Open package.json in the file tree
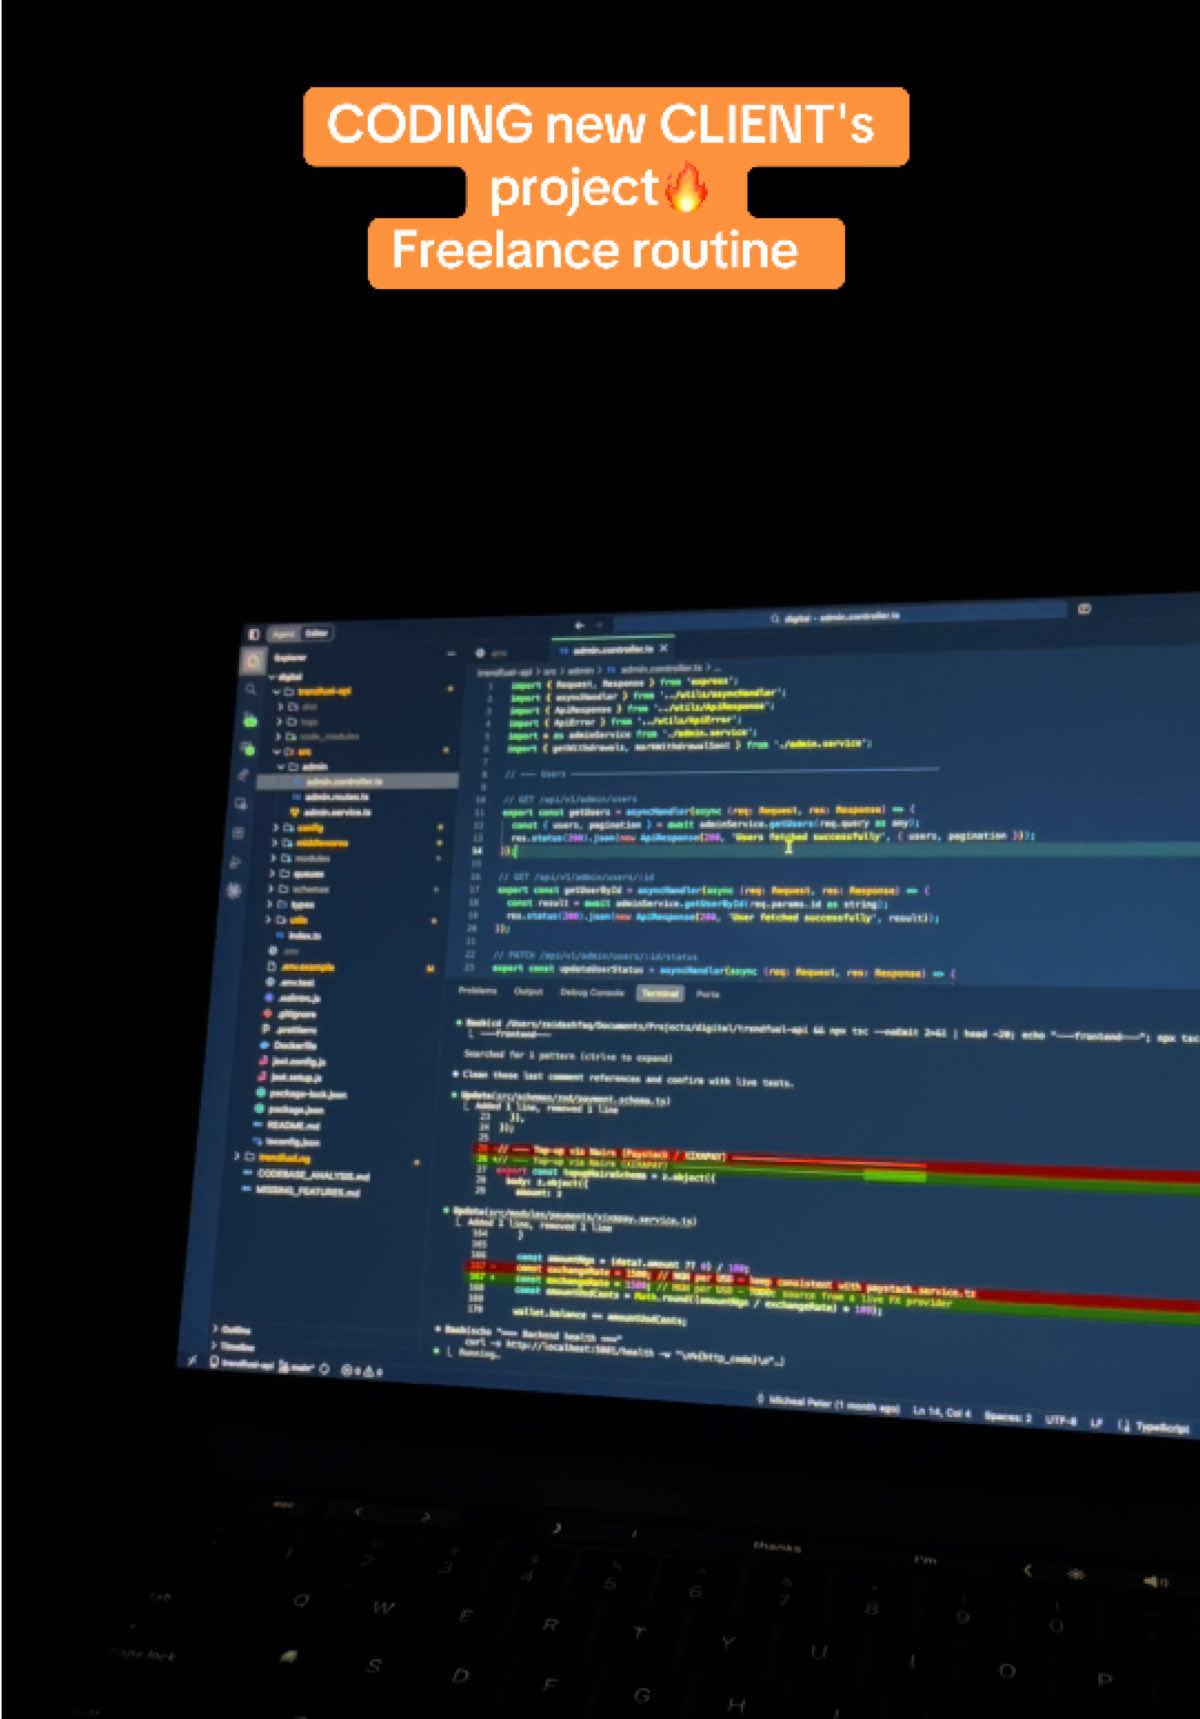 (x=290, y=1109)
